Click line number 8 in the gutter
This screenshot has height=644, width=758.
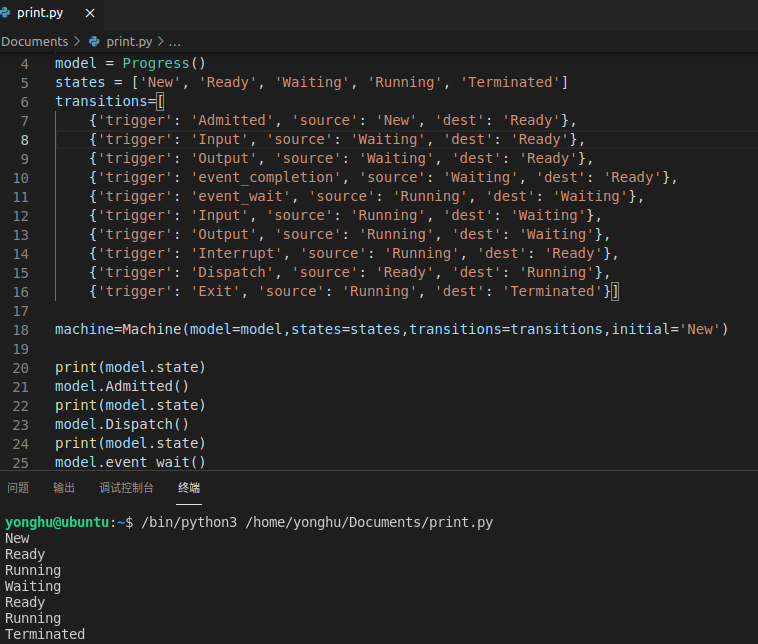click(x=24, y=139)
